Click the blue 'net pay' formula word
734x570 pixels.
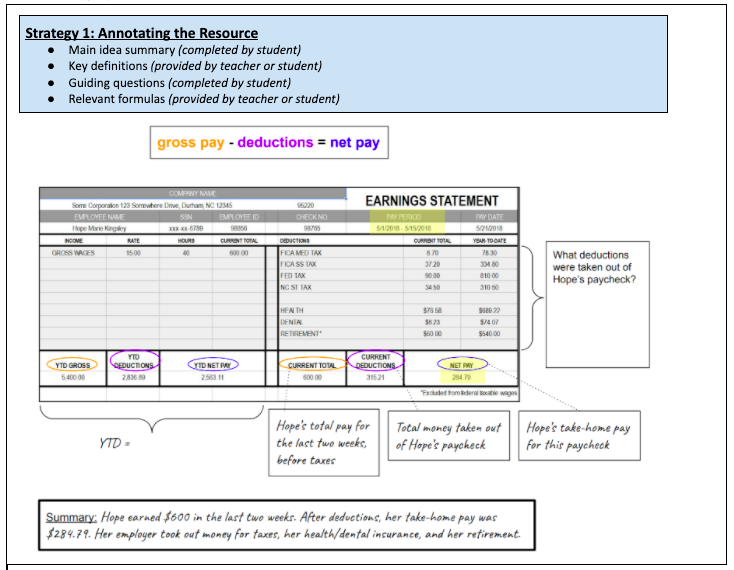355,143
